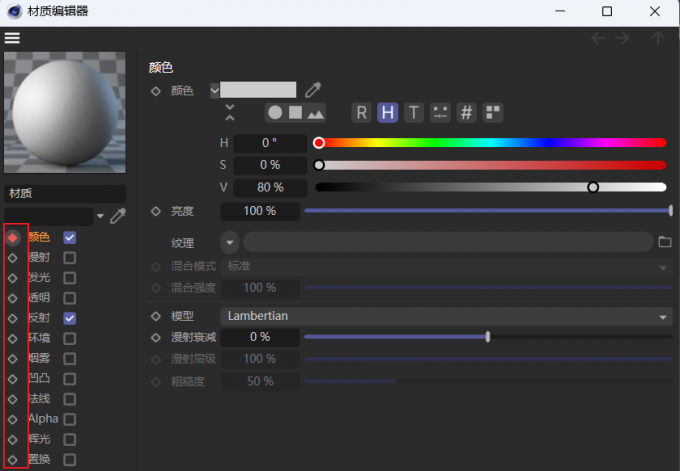Image resolution: width=680 pixels, height=471 pixels.
Task: Click the 亮度 brightness slider
Action: (488, 211)
